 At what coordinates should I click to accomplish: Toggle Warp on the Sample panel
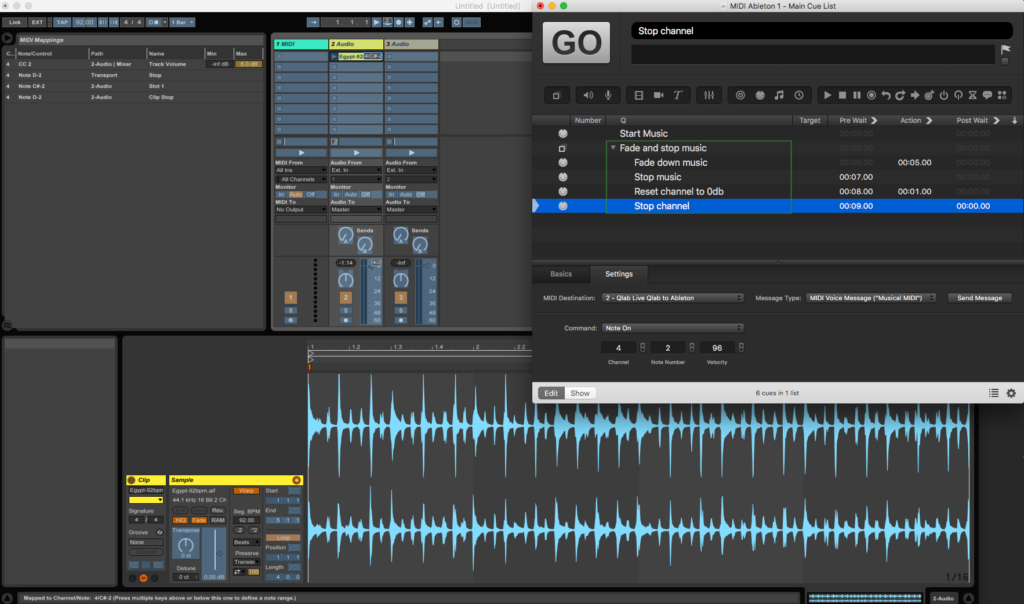pos(246,491)
